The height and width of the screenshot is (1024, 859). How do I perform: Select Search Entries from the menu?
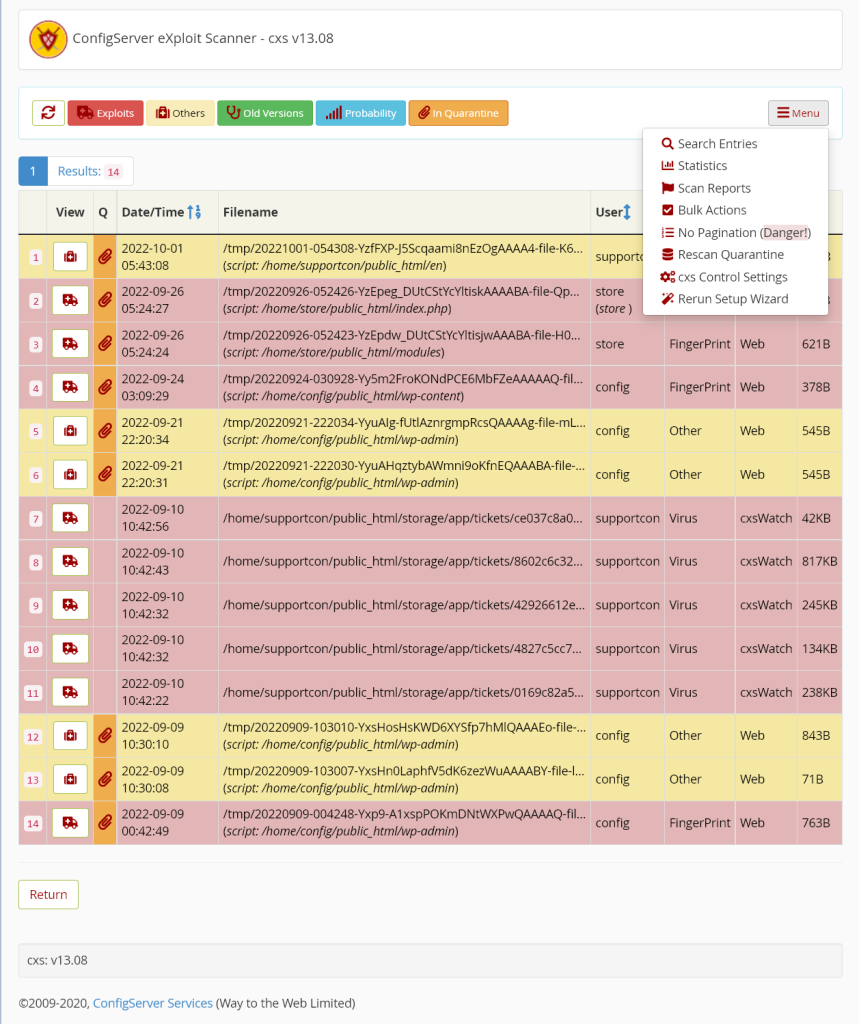[x=717, y=144]
